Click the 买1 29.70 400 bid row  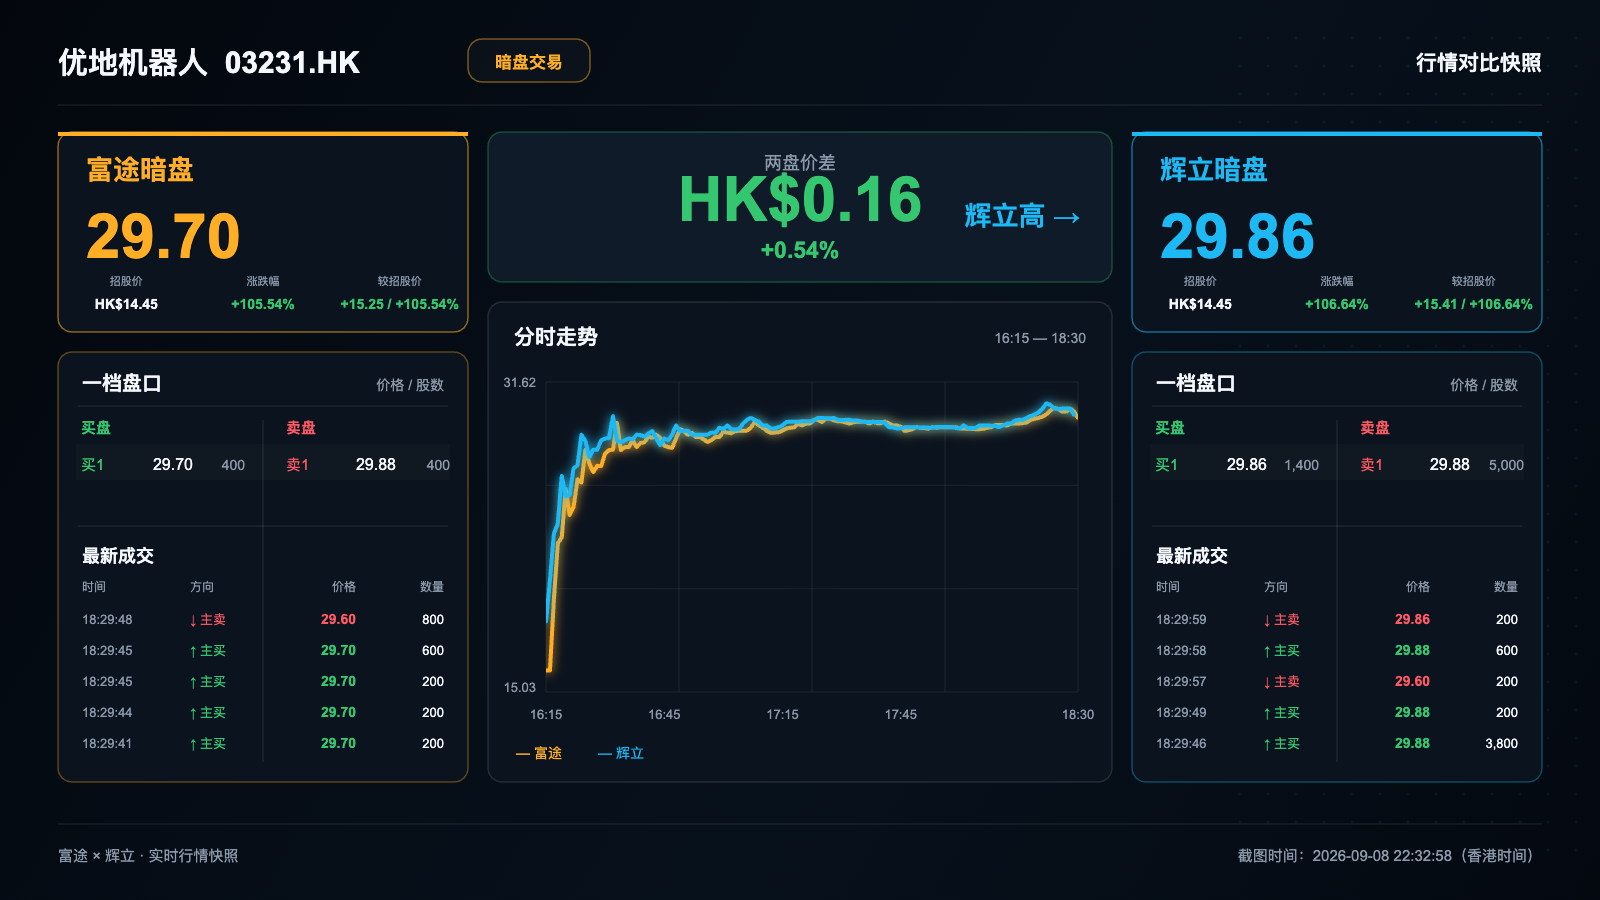[168, 465]
